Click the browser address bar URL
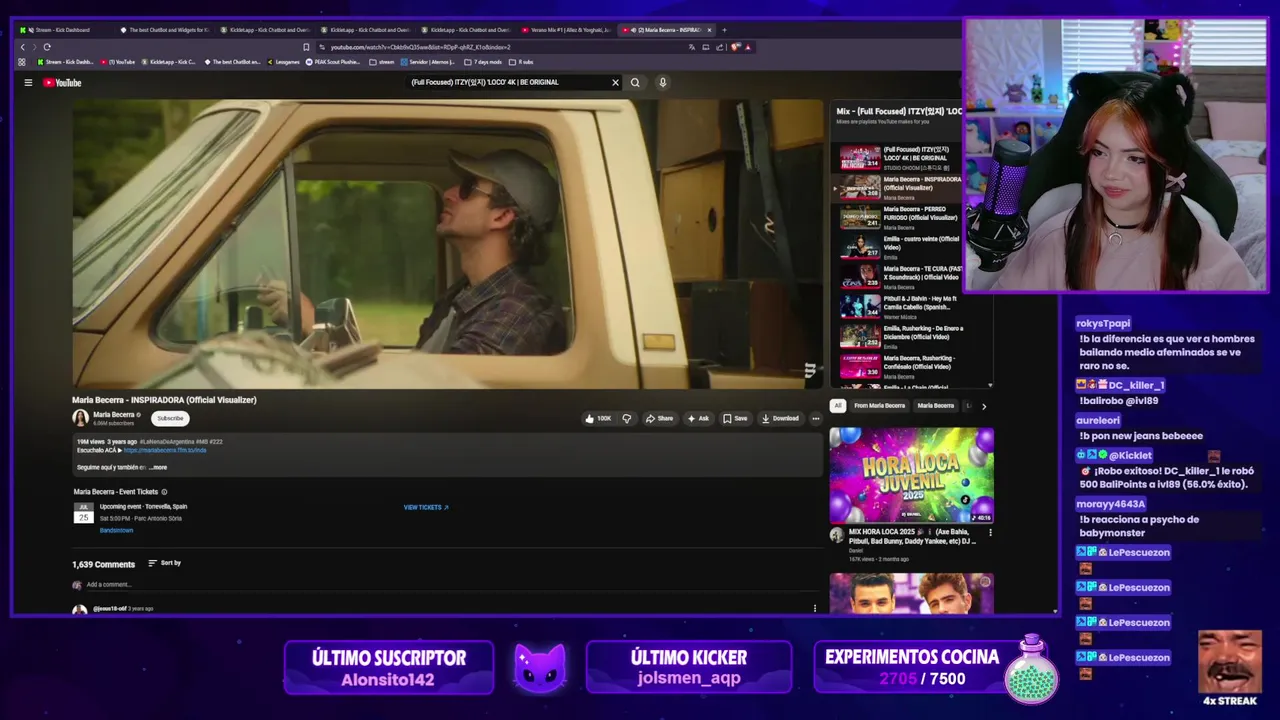Image resolution: width=1280 pixels, height=720 pixels. click(x=420, y=47)
